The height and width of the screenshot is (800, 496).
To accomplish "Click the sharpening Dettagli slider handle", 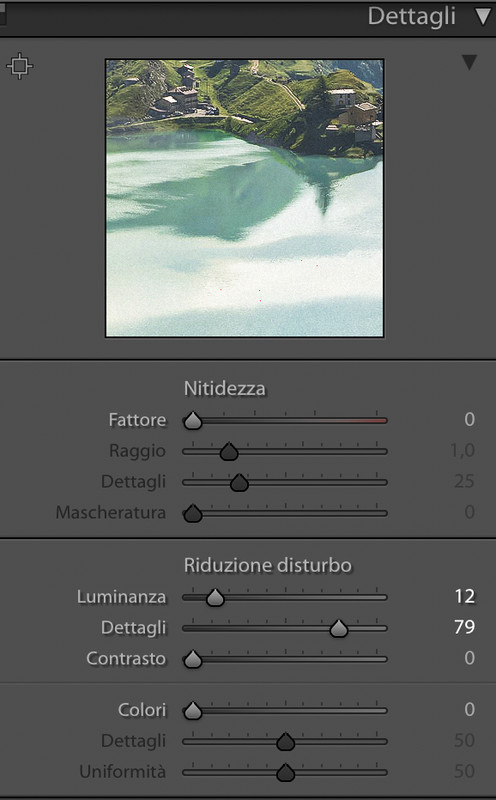I will point(239,483).
